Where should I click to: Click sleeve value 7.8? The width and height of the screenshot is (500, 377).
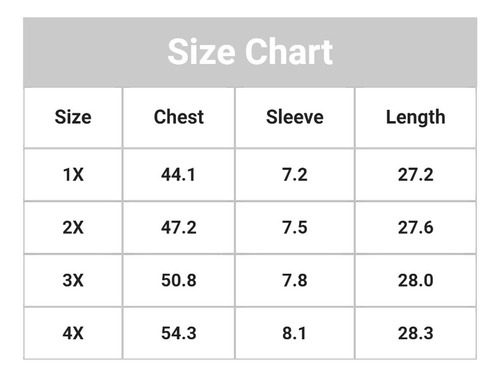click(295, 280)
